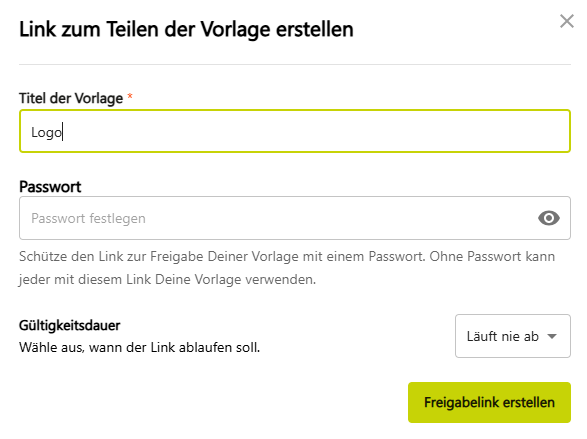
Task: Select the 'Läuft nie ab' text in the dropdown
Action: tap(502, 336)
